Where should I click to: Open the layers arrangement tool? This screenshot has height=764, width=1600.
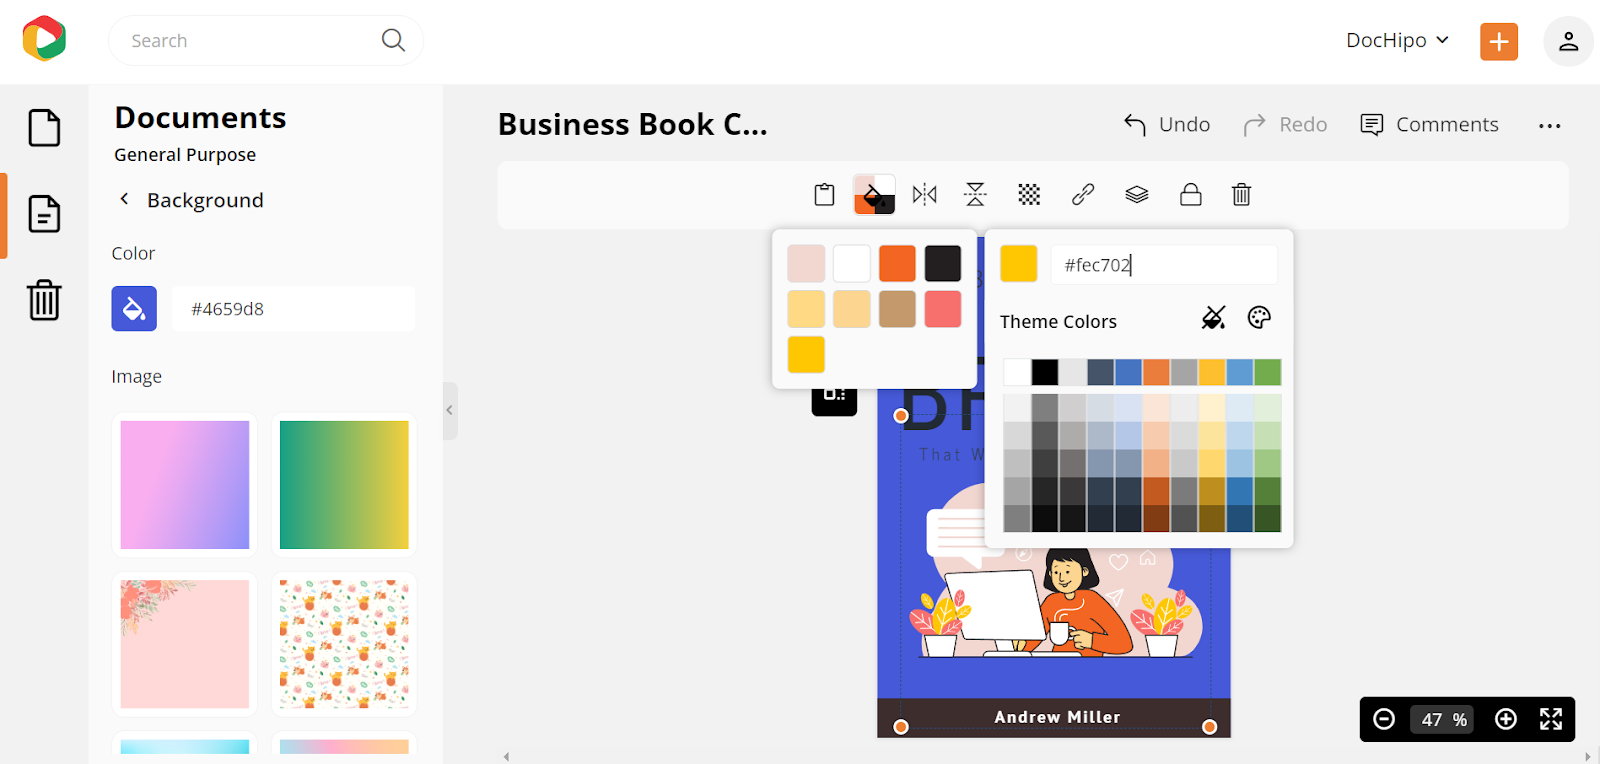coord(1137,194)
